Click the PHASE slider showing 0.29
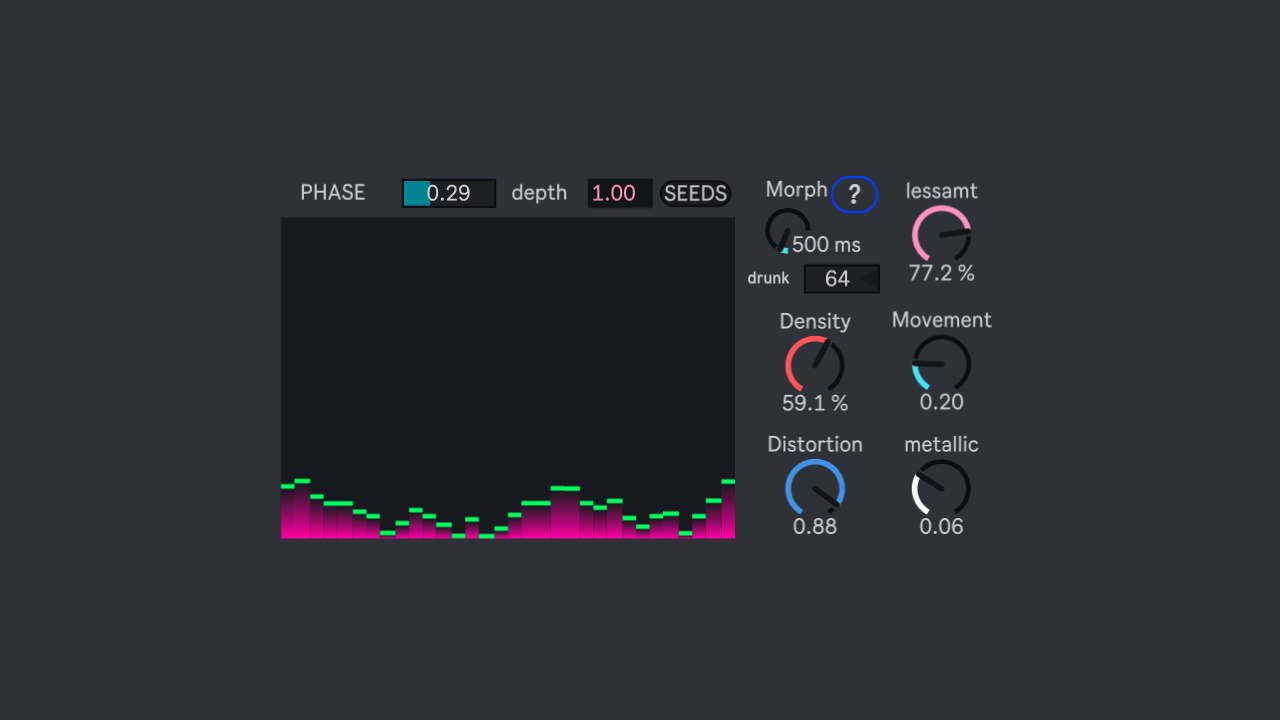This screenshot has width=1280, height=720. (x=448, y=193)
